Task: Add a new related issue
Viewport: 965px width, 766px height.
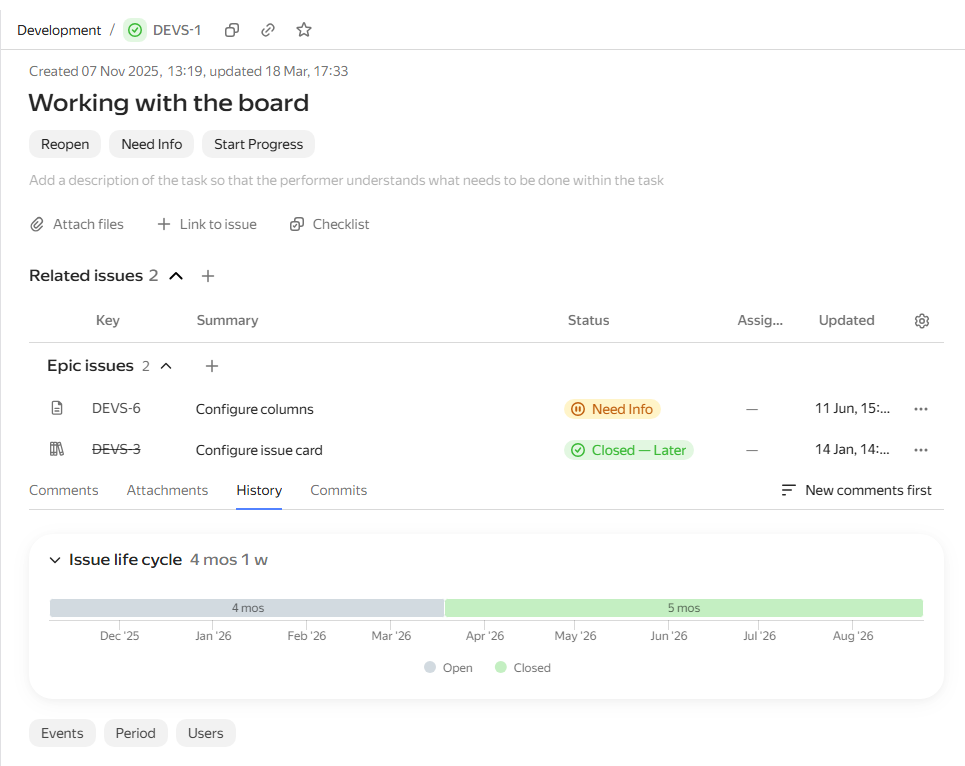Action: pos(208,276)
